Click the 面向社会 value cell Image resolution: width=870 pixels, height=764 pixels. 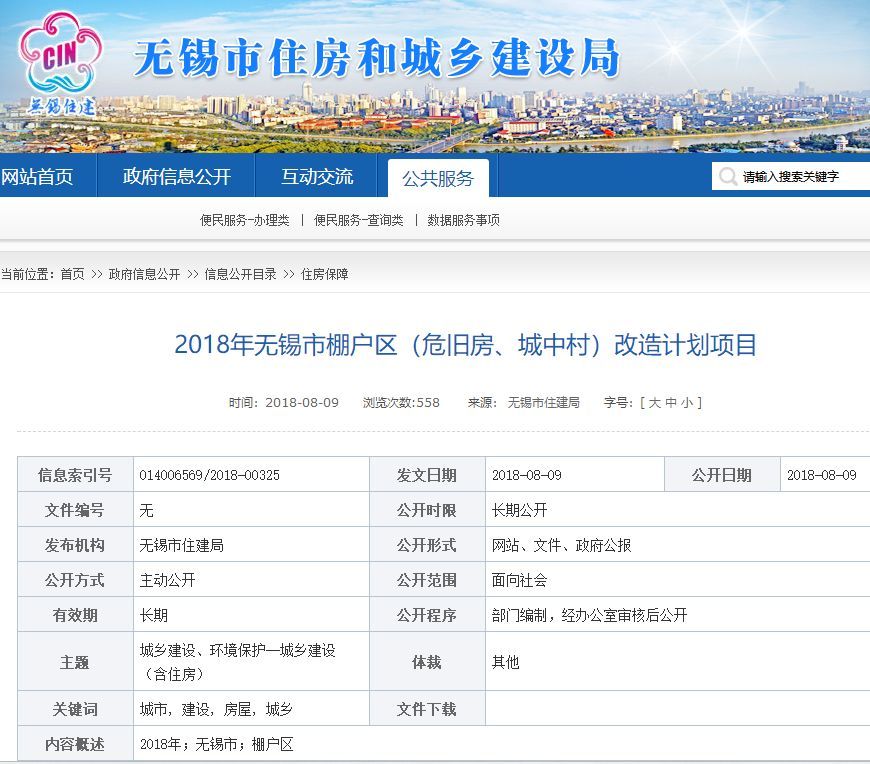coord(677,580)
